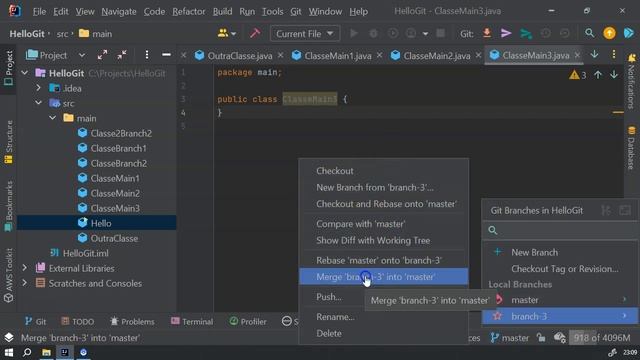Click the lock icon in status bar
The height and width of the screenshot is (360, 640).
click(x=541, y=338)
